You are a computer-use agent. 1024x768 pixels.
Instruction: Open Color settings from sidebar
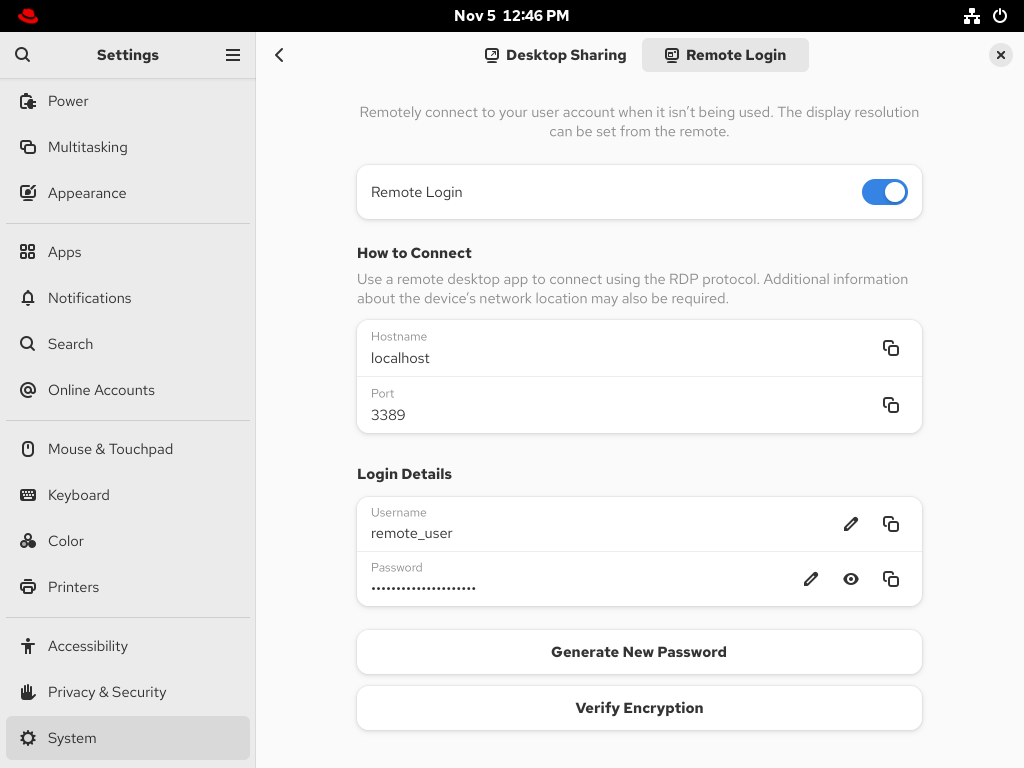68,541
